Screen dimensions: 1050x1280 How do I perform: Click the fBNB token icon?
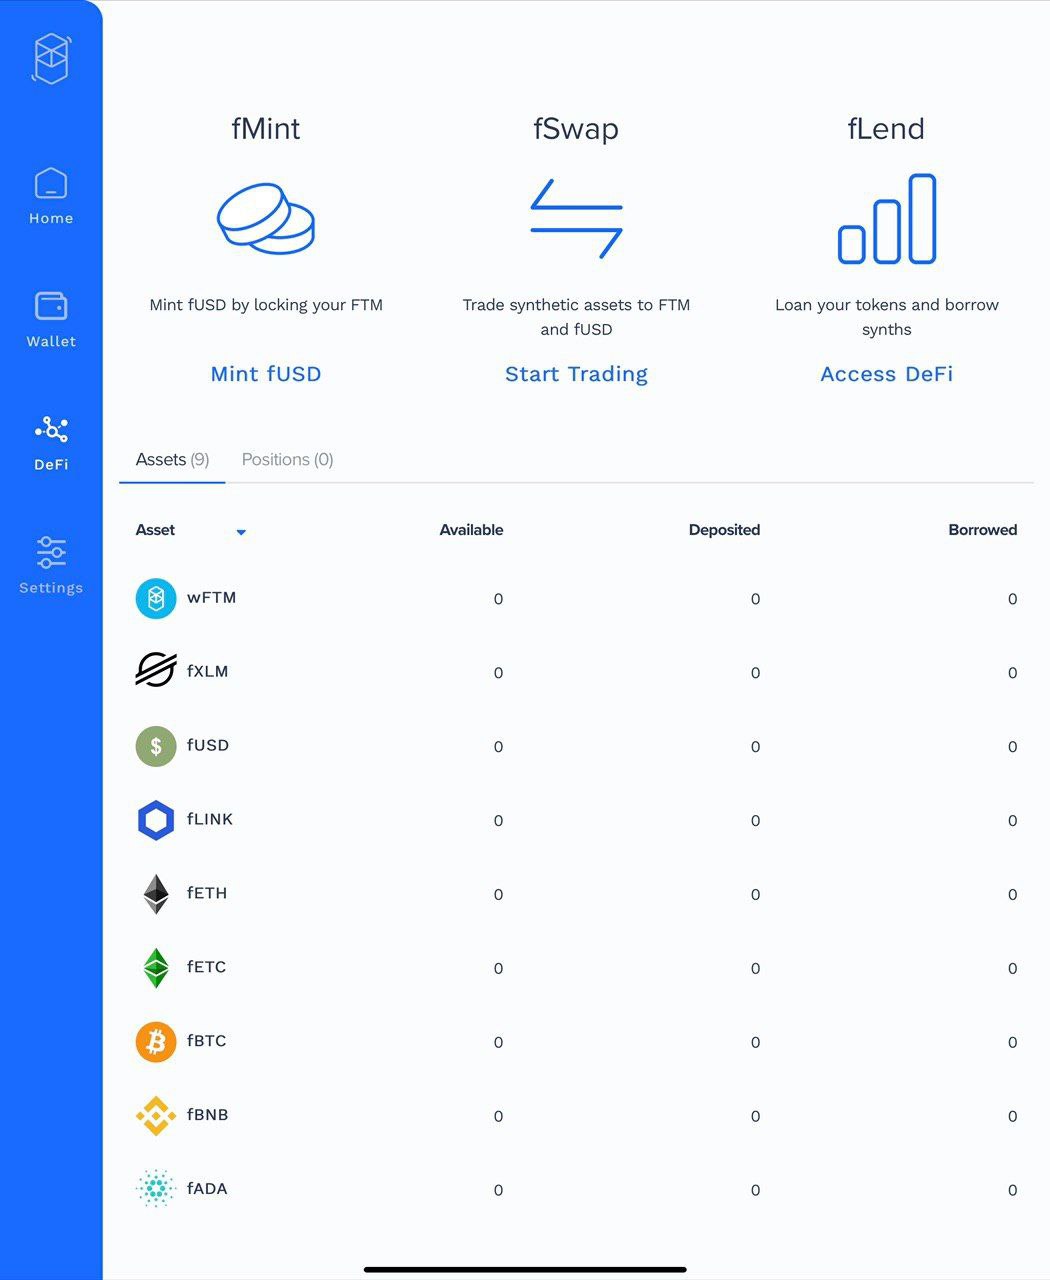(156, 1116)
